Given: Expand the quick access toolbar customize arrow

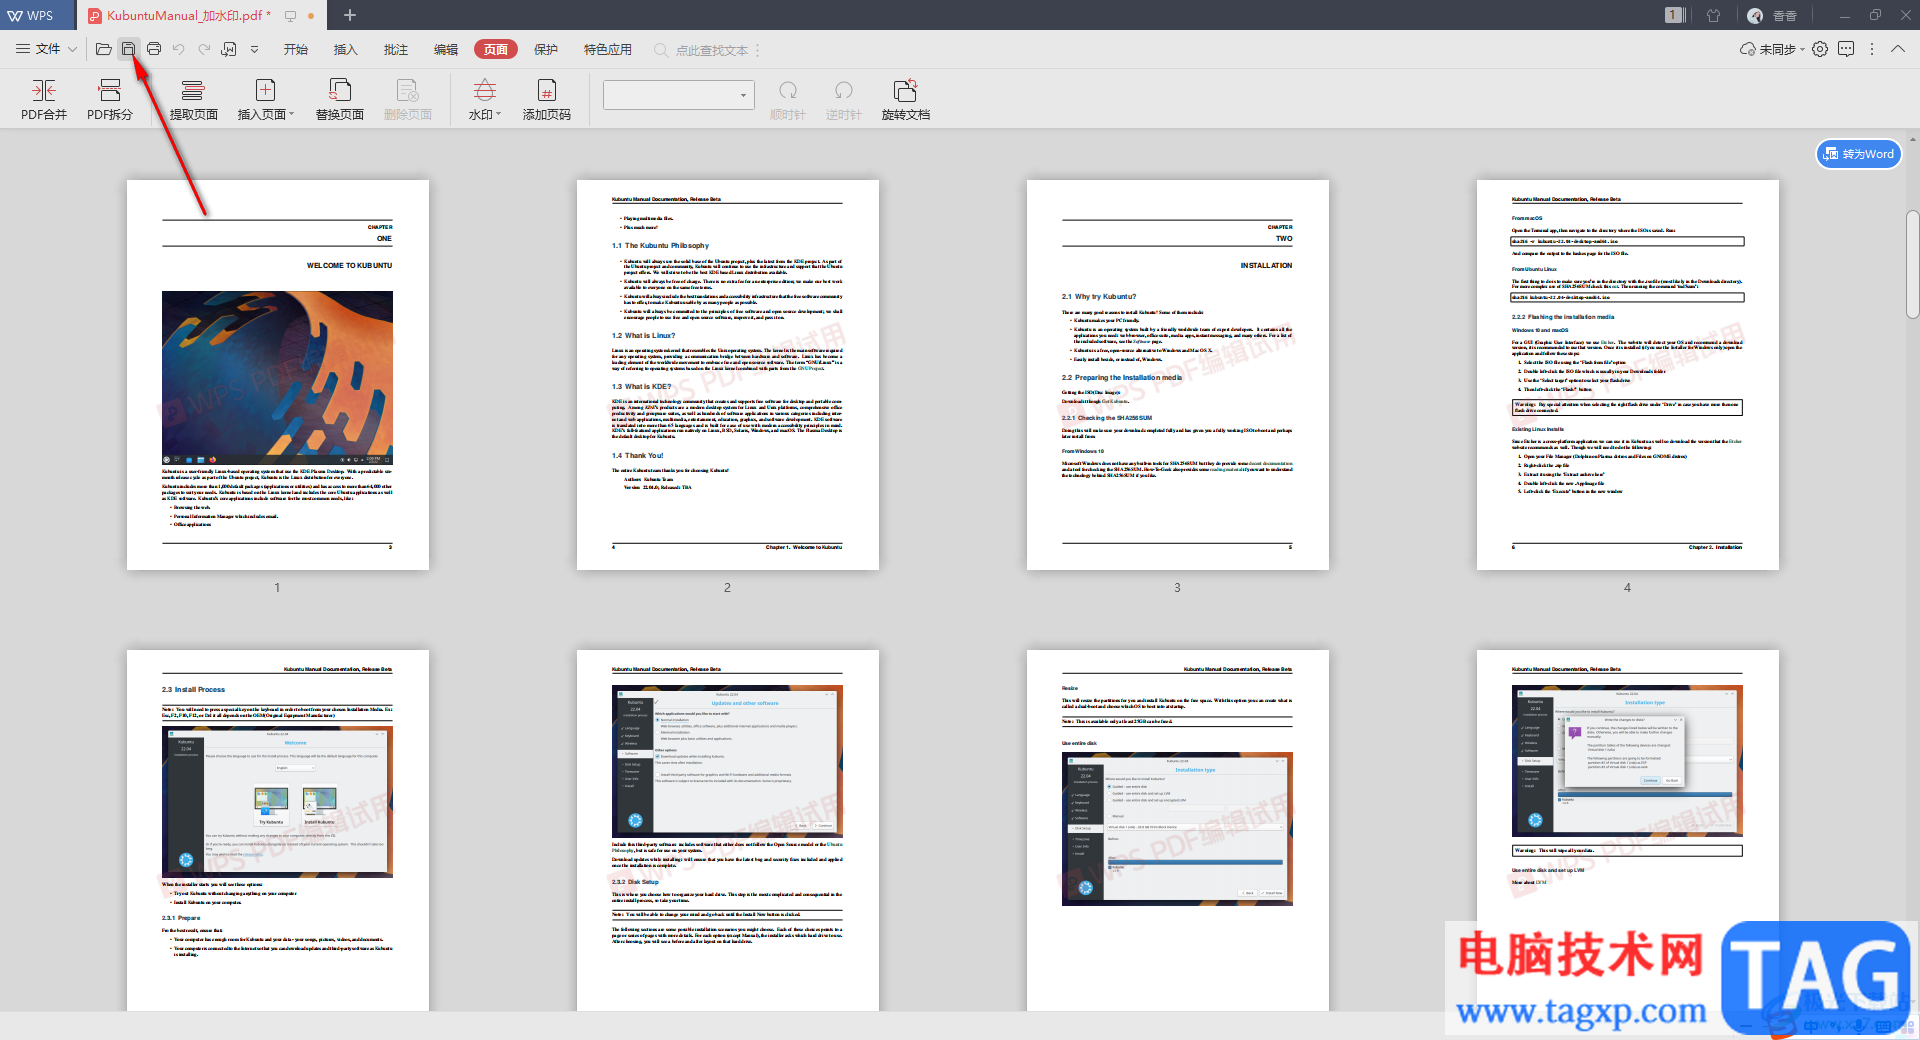Looking at the screenshot, I should (254, 49).
